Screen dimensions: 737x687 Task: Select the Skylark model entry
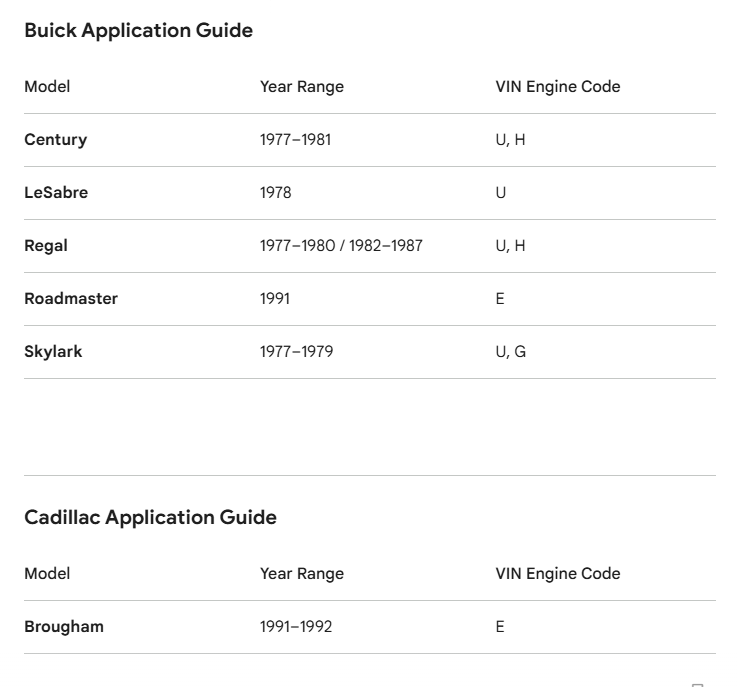(53, 352)
